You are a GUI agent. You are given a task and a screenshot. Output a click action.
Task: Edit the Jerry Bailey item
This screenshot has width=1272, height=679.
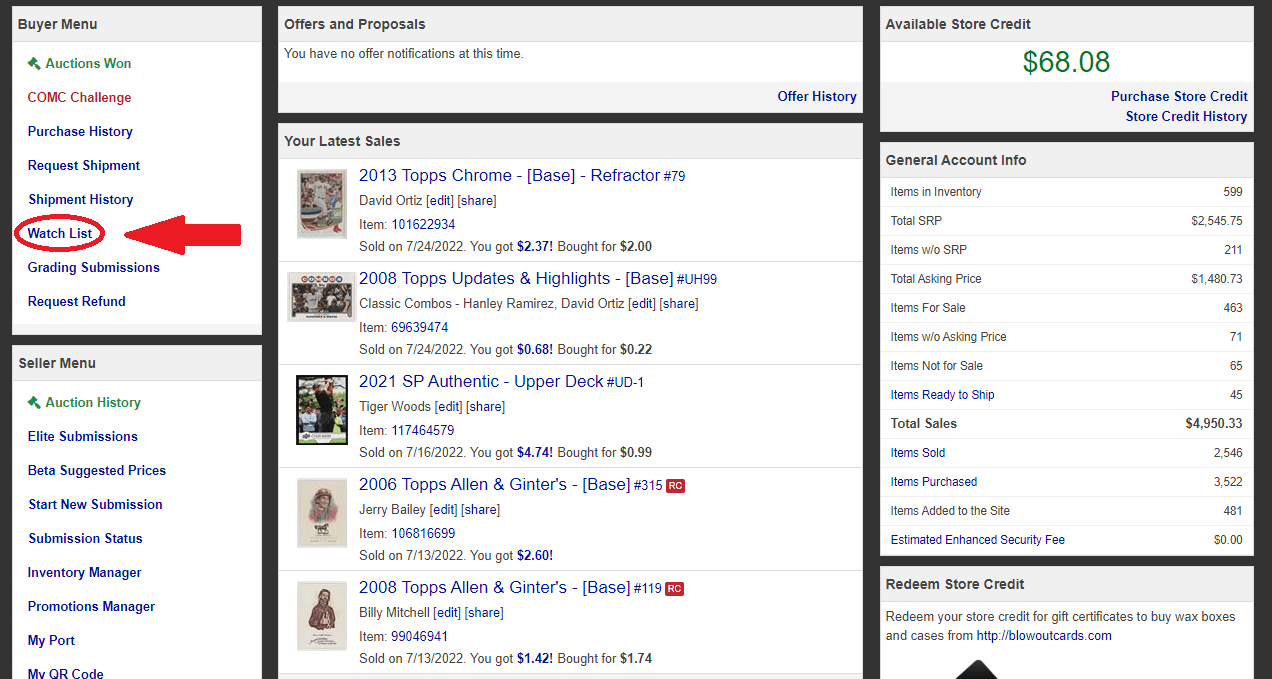pos(444,509)
